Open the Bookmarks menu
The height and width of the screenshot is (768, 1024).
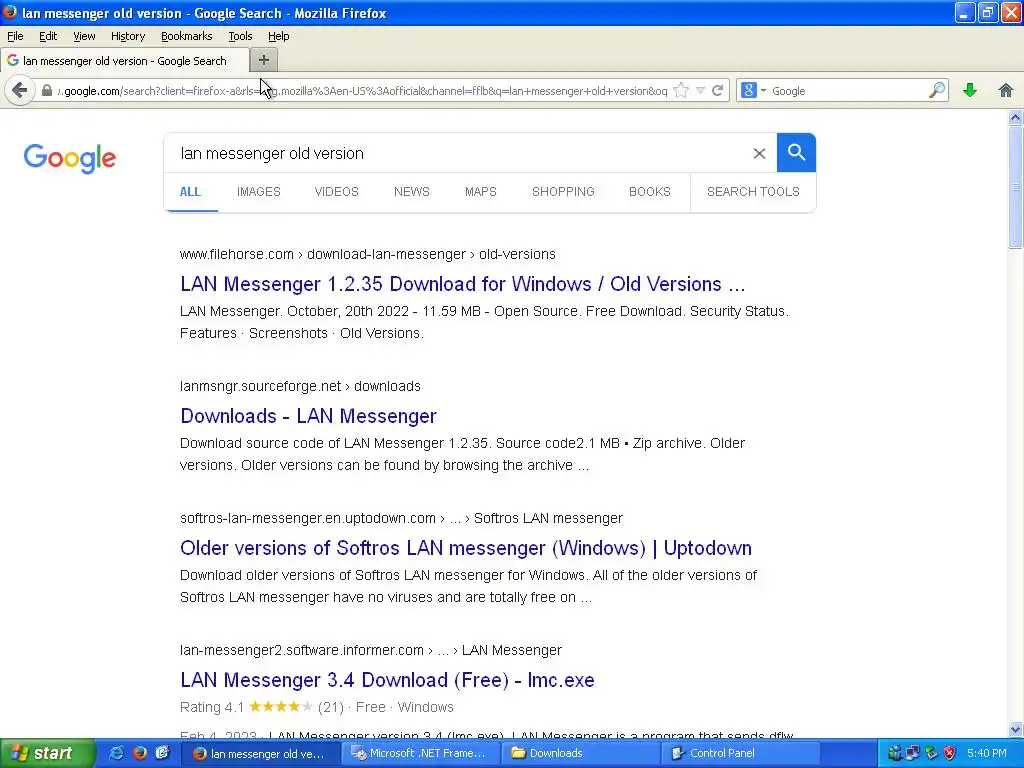point(186,36)
